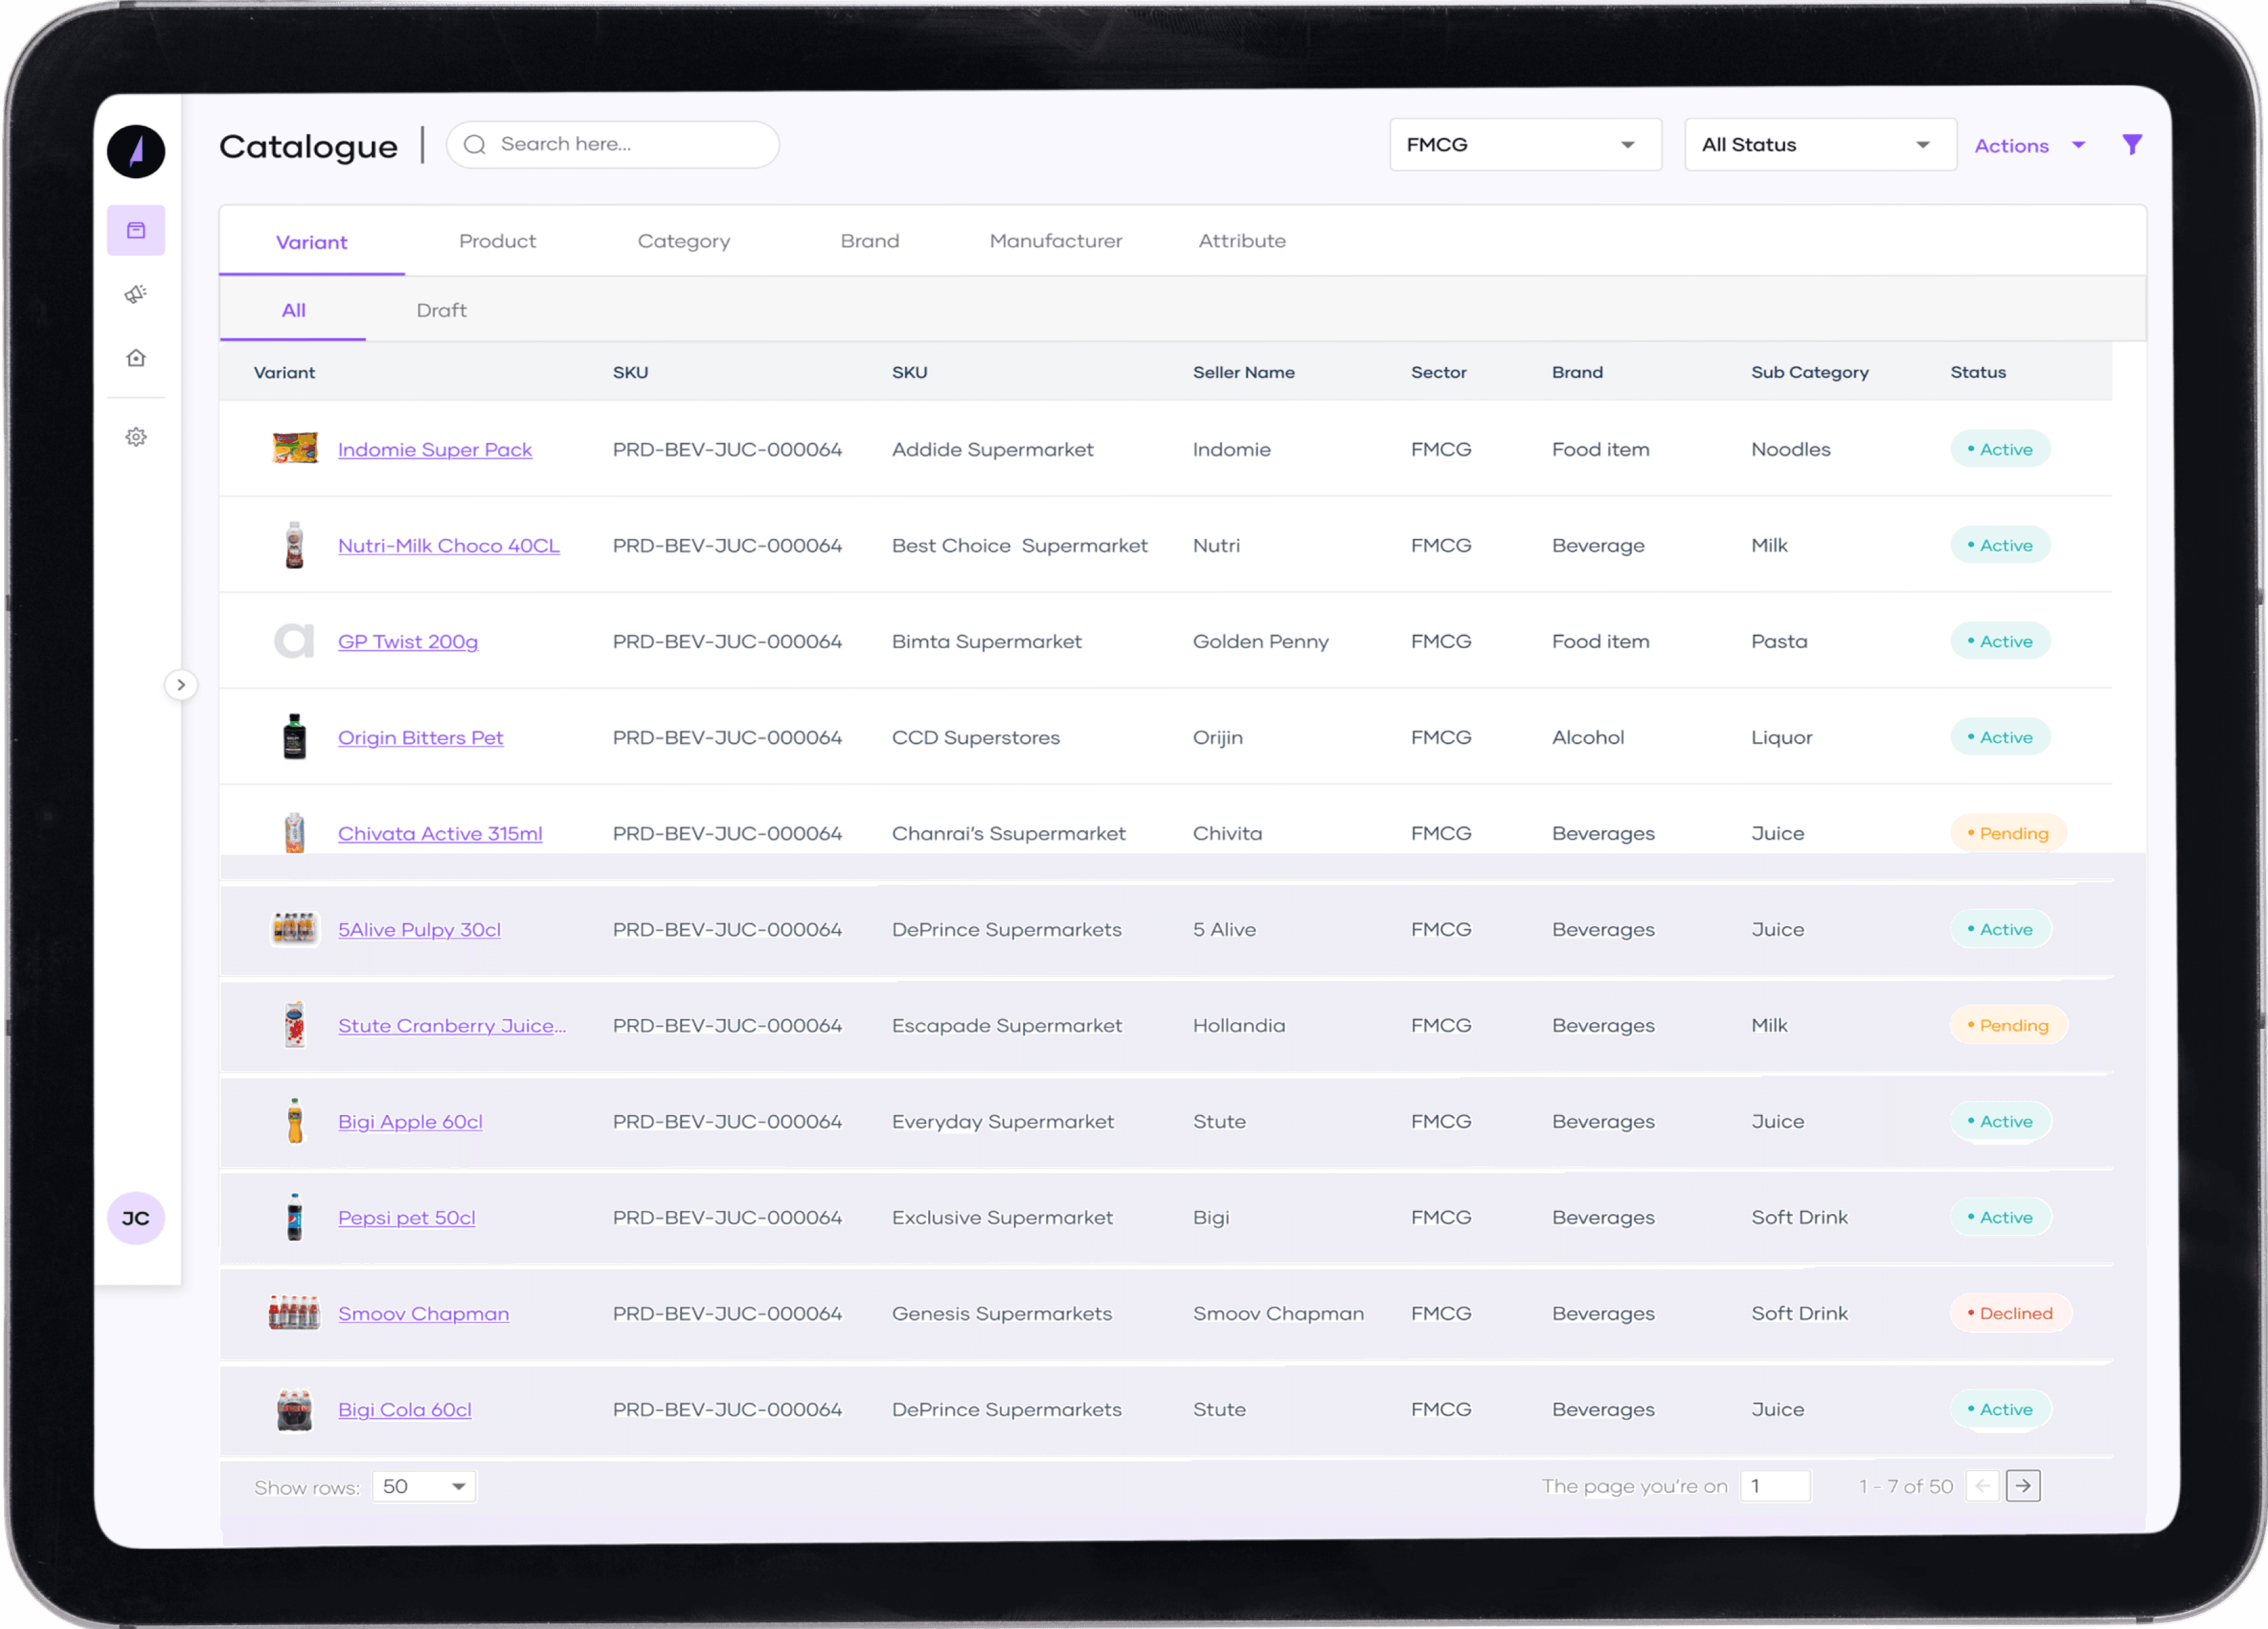Open the All Status dropdown

[1819, 145]
